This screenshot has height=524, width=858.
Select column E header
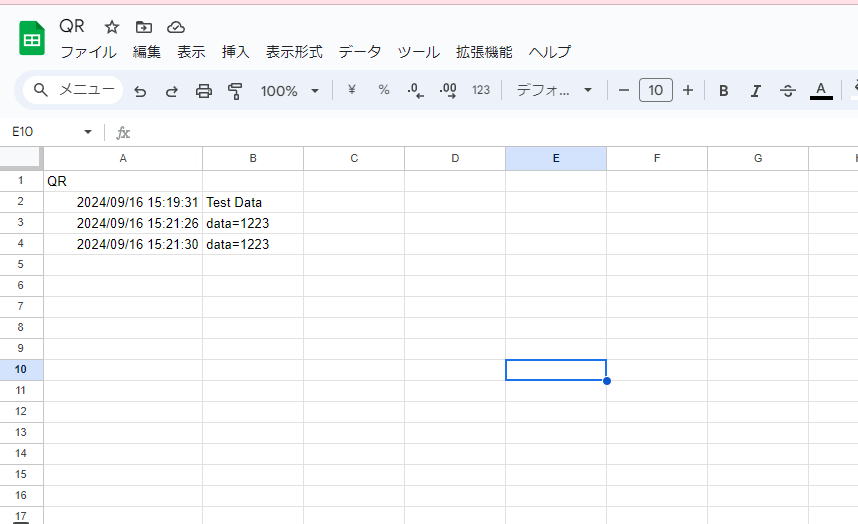click(556, 159)
